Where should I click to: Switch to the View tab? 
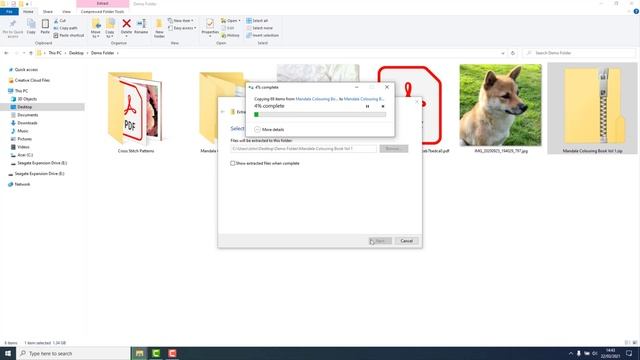coord(66,11)
